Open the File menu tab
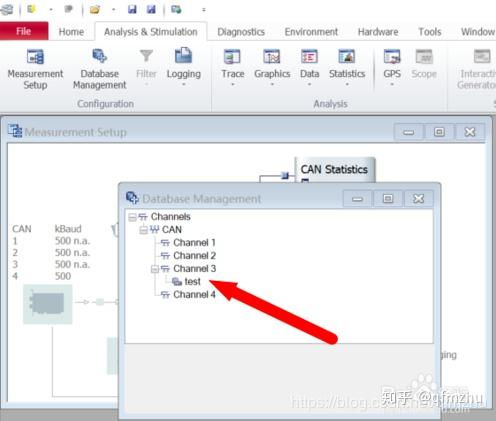Viewport: 496px width, 421px height. click(x=24, y=31)
